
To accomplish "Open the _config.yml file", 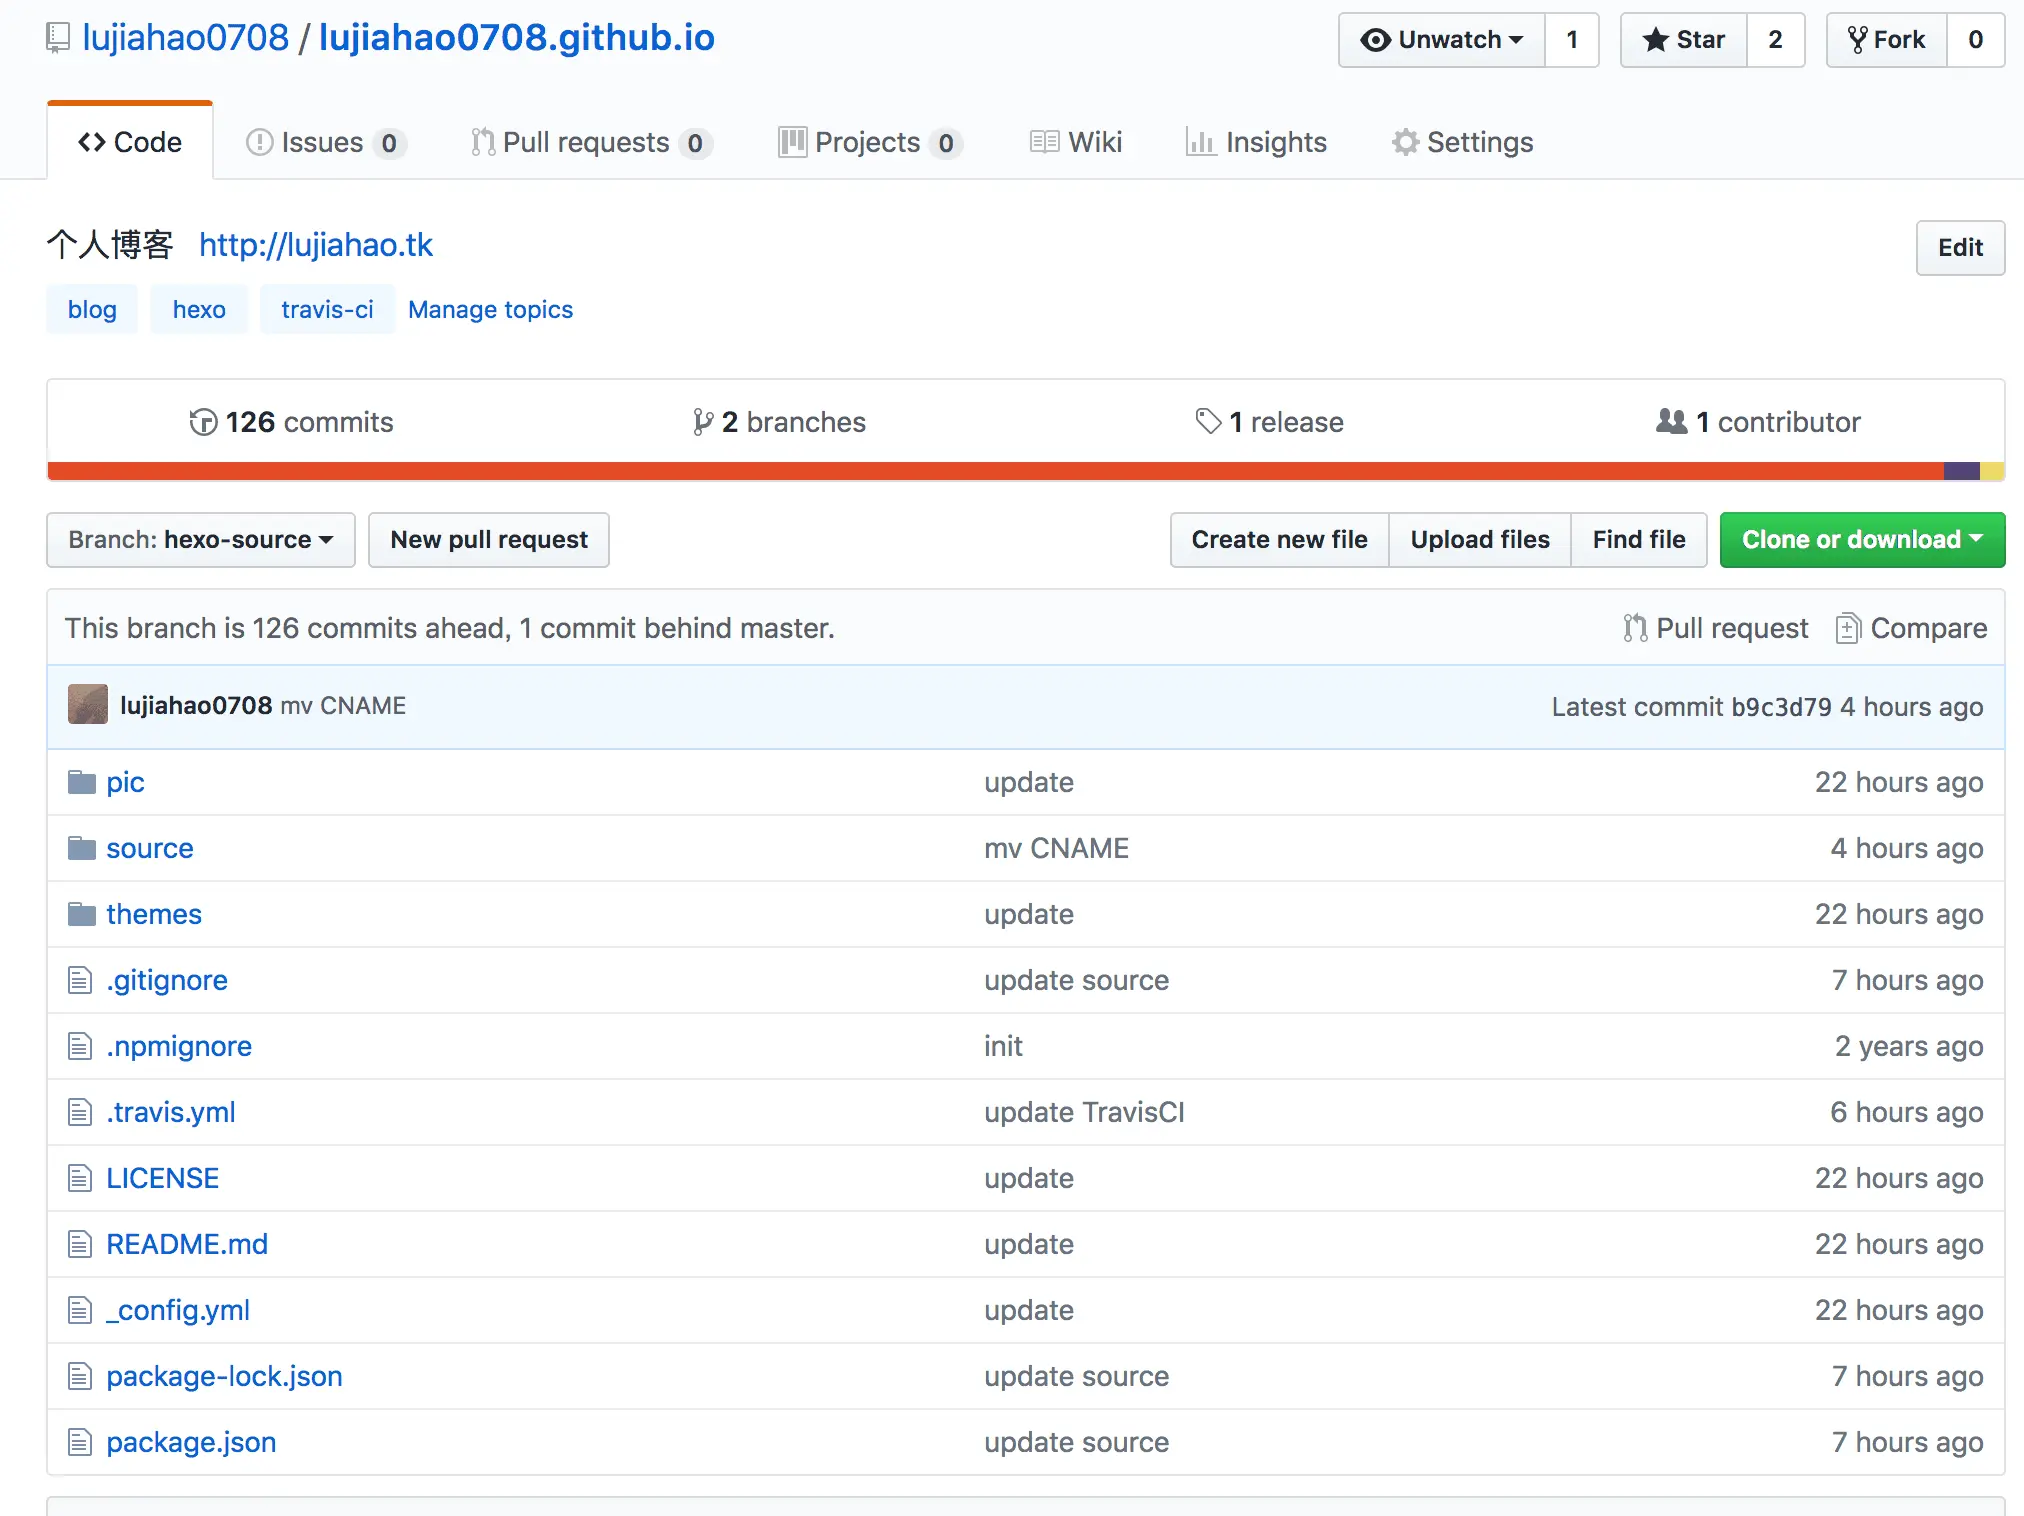I will pos(178,1310).
